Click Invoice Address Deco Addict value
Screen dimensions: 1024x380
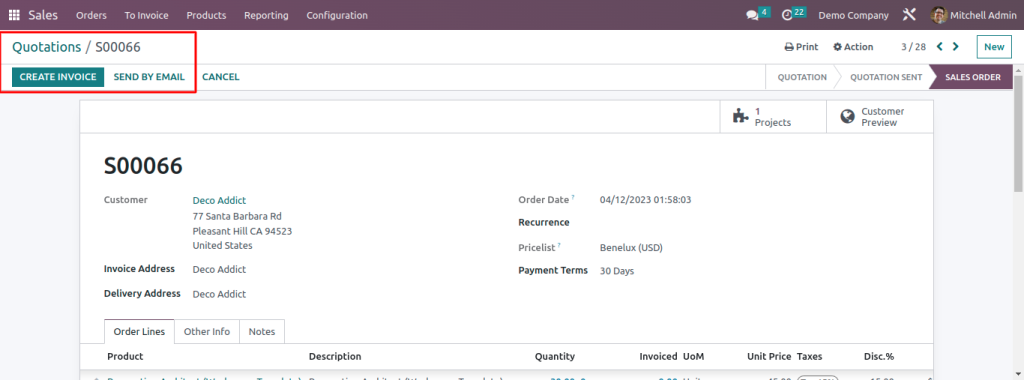click(219, 269)
